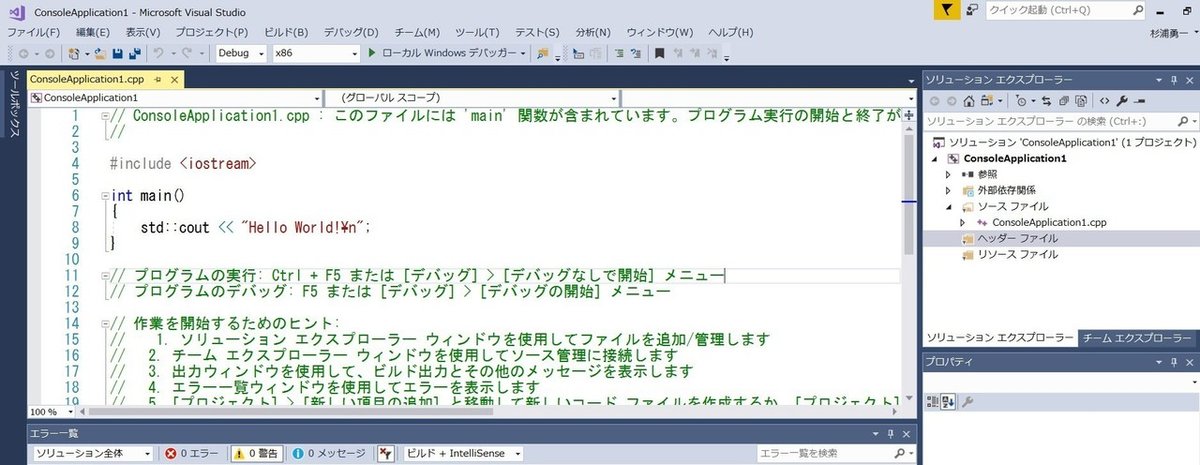
Task: Click the pending changes clock filter icon
Action: pos(1021,101)
